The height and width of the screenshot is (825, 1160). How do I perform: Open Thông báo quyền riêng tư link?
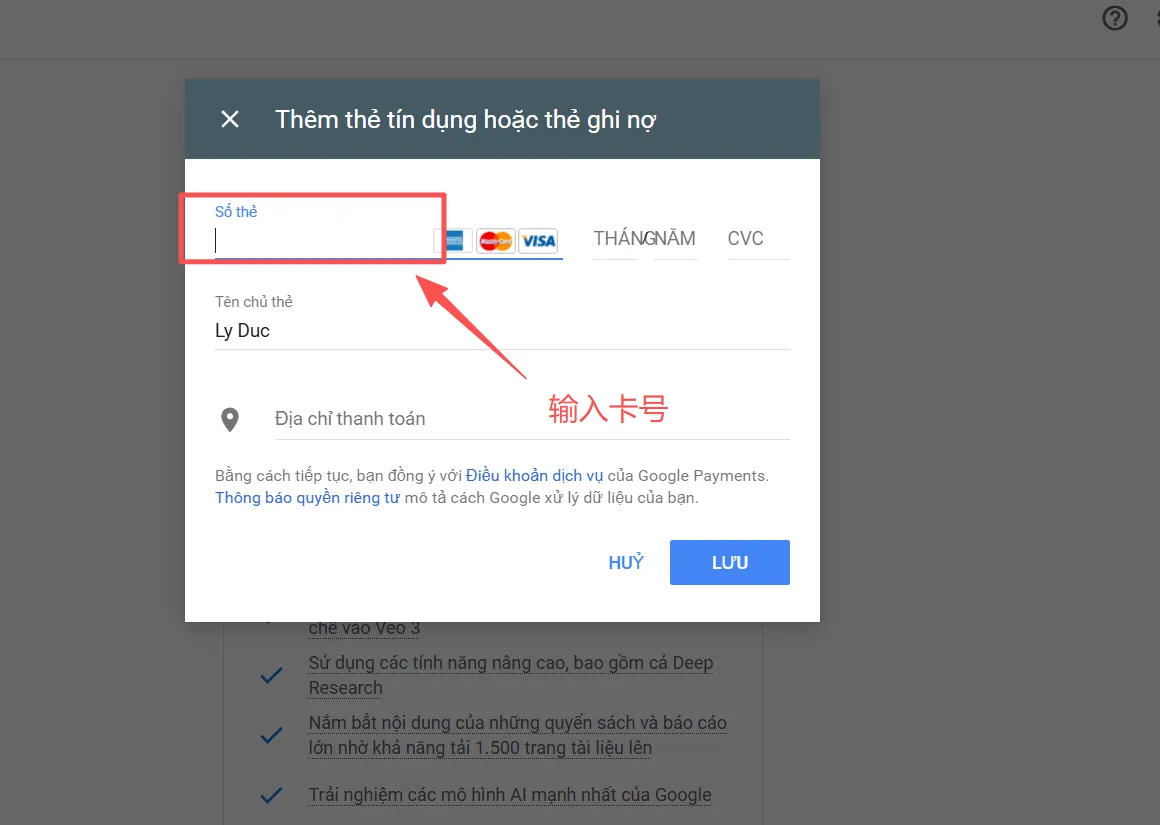307,498
